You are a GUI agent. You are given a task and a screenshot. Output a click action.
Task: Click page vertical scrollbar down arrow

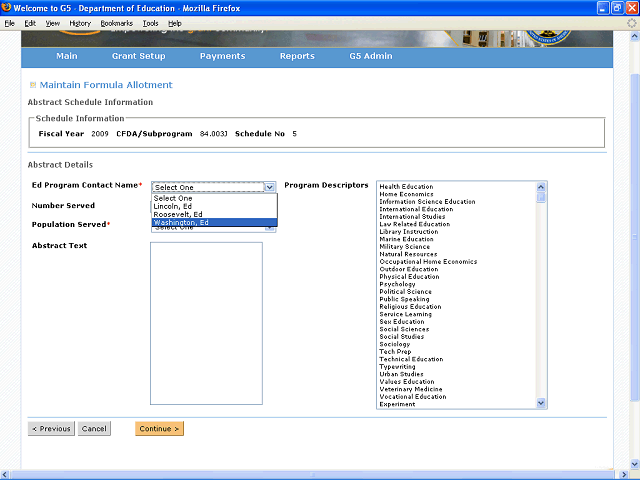tap(635, 464)
